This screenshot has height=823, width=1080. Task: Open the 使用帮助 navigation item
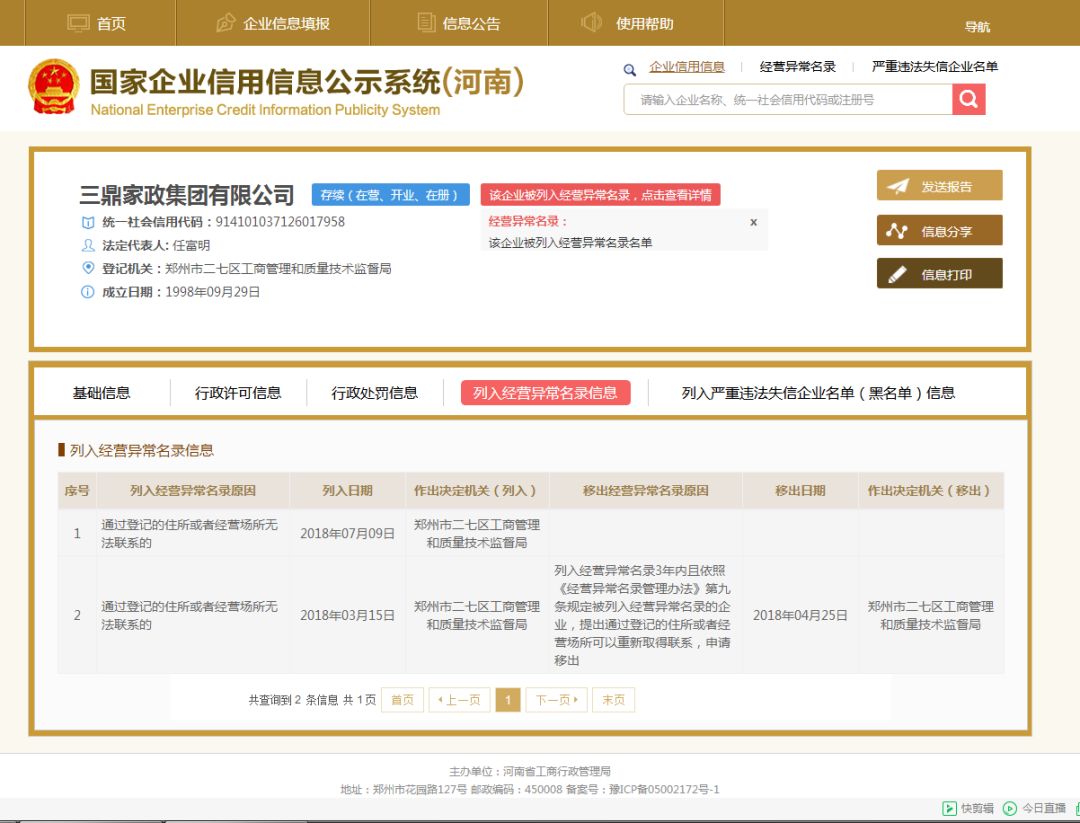click(636, 23)
